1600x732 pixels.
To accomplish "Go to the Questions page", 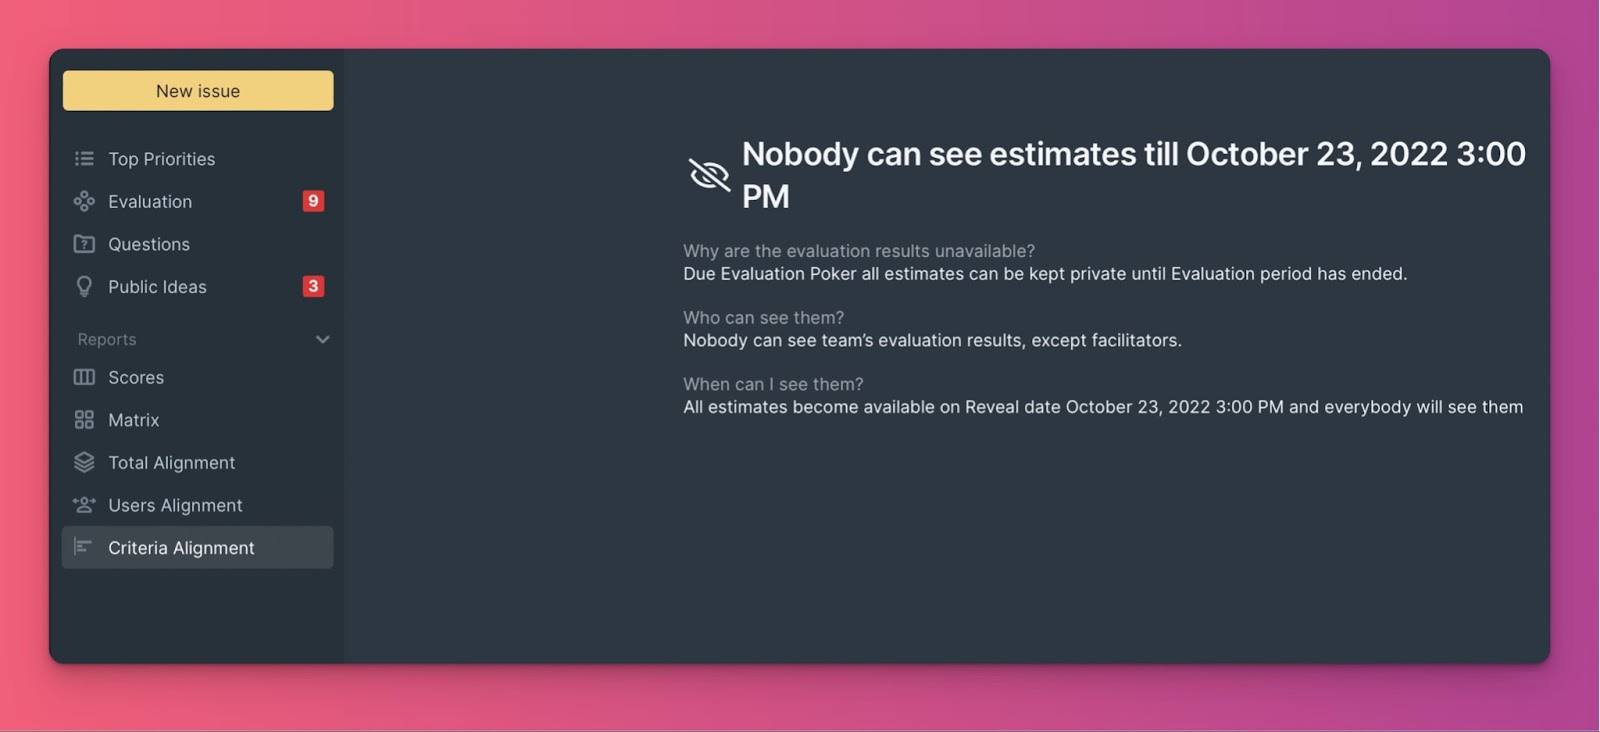I will 149,244.
